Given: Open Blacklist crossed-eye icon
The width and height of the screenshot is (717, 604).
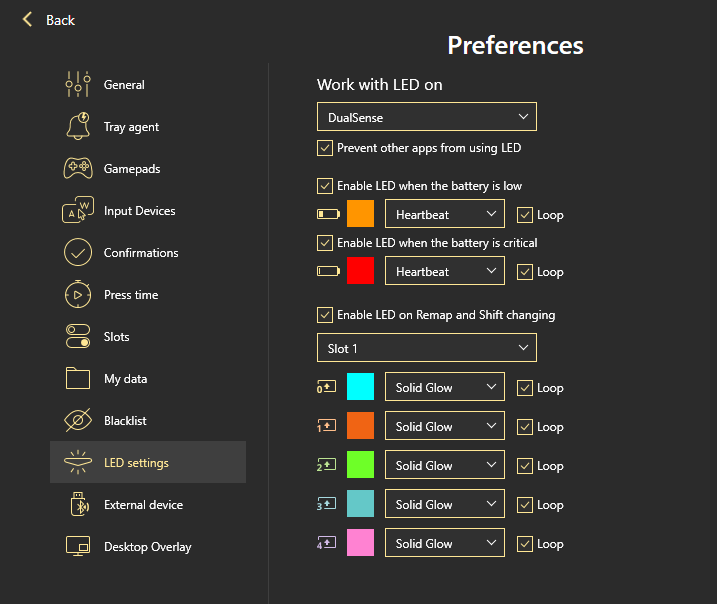Looking at the screenshot, I should click(78, 421).
